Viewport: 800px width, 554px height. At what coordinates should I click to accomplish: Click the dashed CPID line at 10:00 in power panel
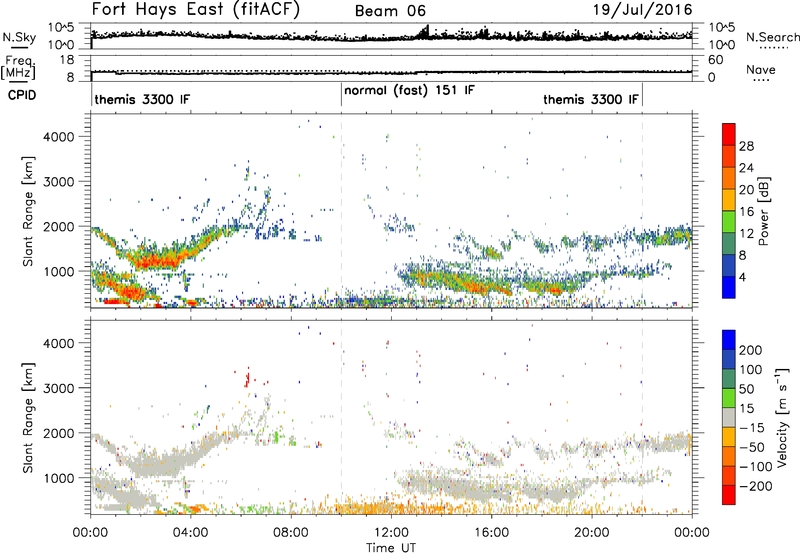tap(341, 210)
